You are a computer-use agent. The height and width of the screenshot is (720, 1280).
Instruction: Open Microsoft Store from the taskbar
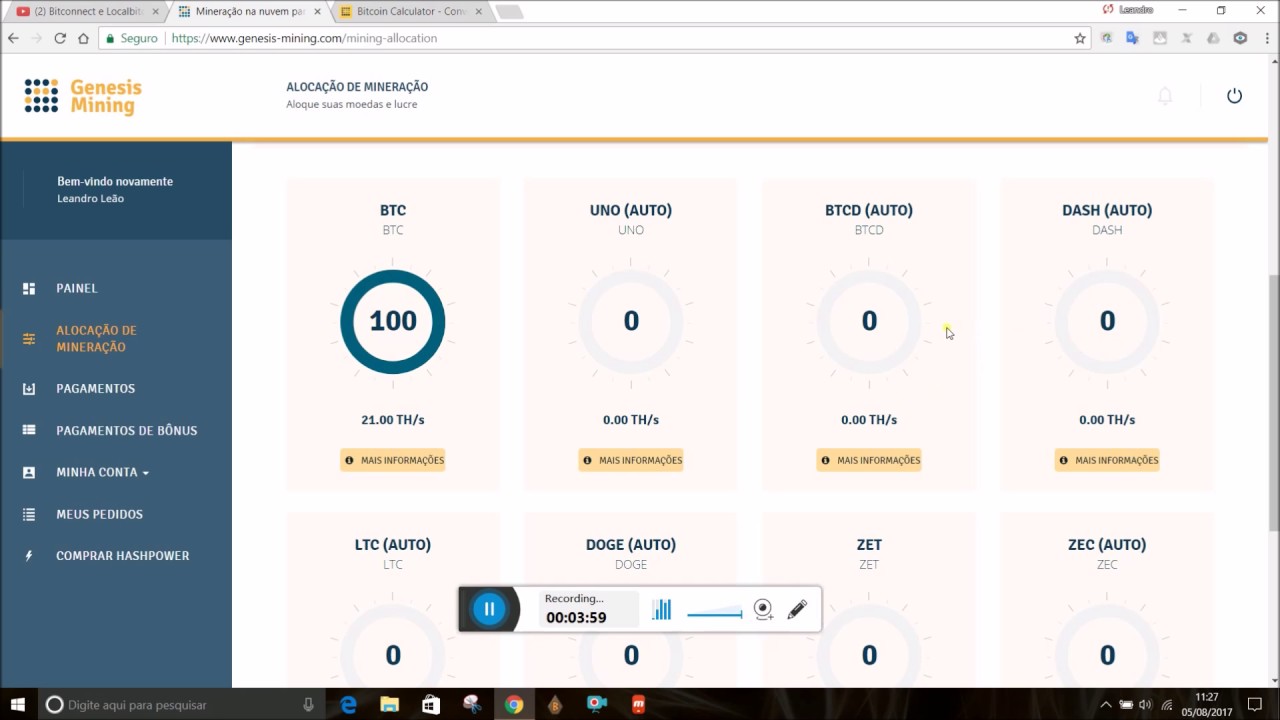tap(431, 705)
